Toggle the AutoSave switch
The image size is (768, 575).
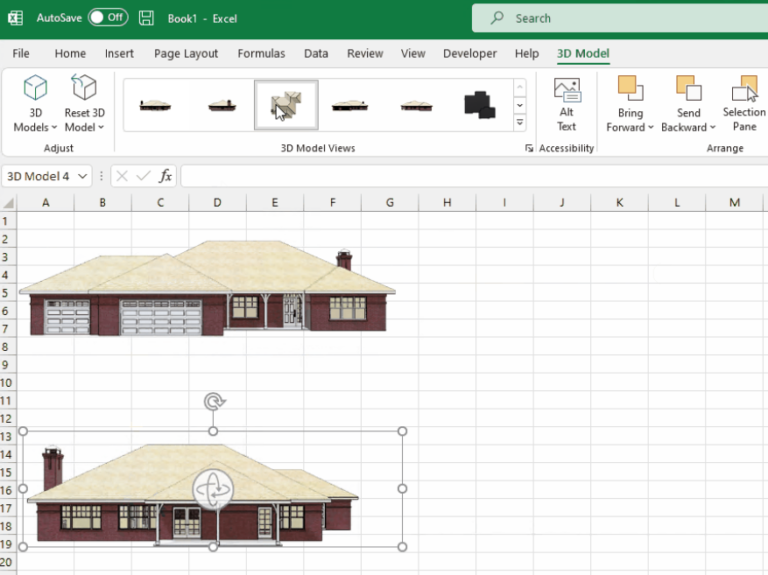click(107, 18)
